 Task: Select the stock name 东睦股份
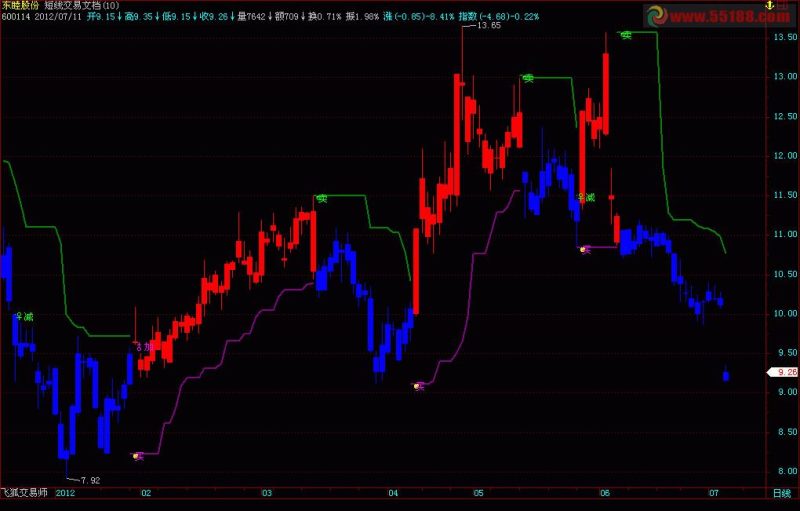tap(20, 6)
